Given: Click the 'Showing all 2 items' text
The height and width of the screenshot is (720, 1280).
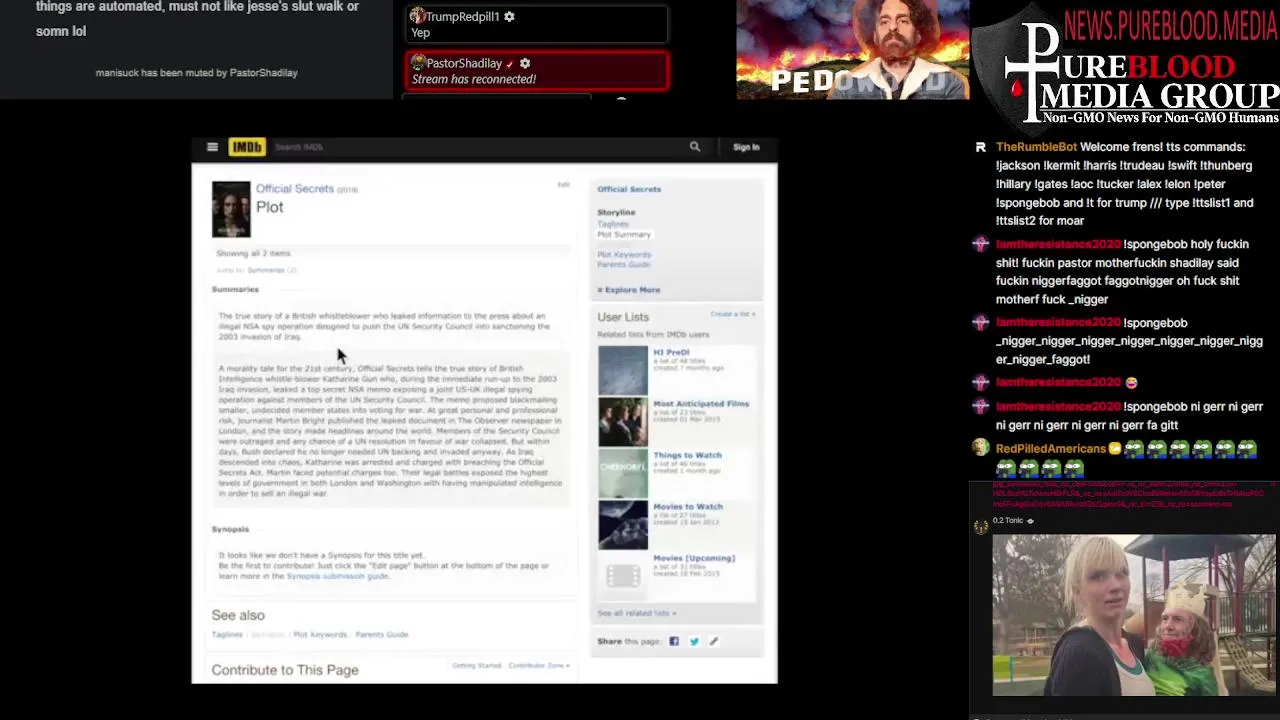Looking at the screenshot, I should tap(253, 253).
